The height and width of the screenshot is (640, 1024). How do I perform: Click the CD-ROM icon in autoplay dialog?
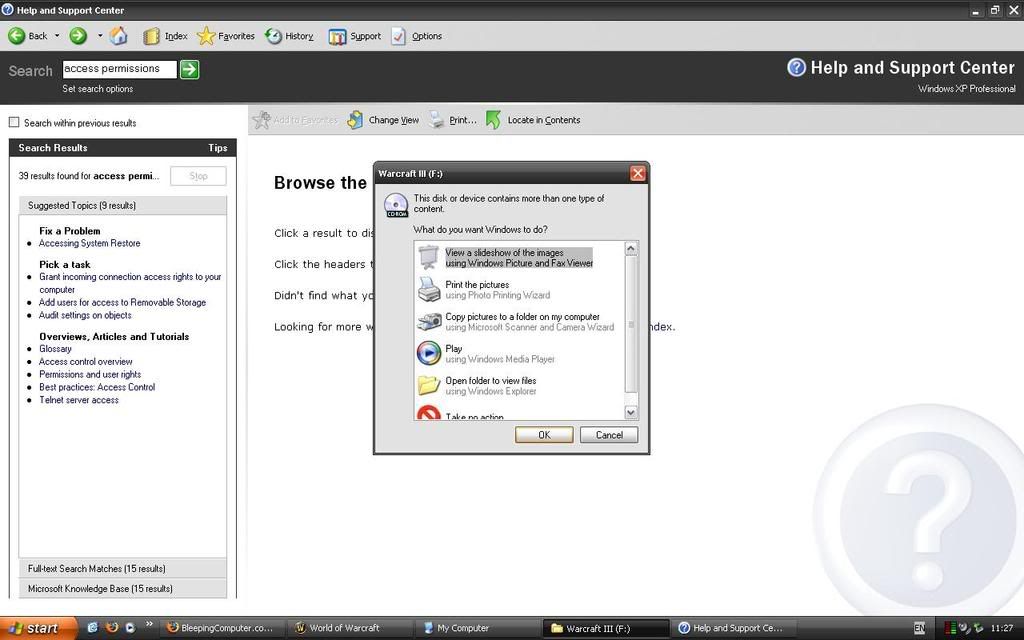(x=396, y=205)
